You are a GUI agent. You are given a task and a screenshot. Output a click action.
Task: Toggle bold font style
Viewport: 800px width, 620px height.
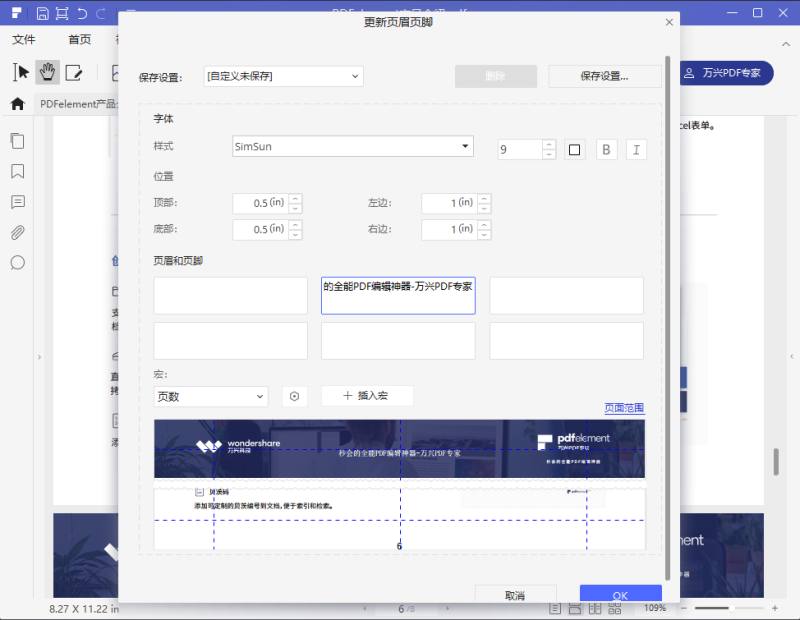[606, 150]
